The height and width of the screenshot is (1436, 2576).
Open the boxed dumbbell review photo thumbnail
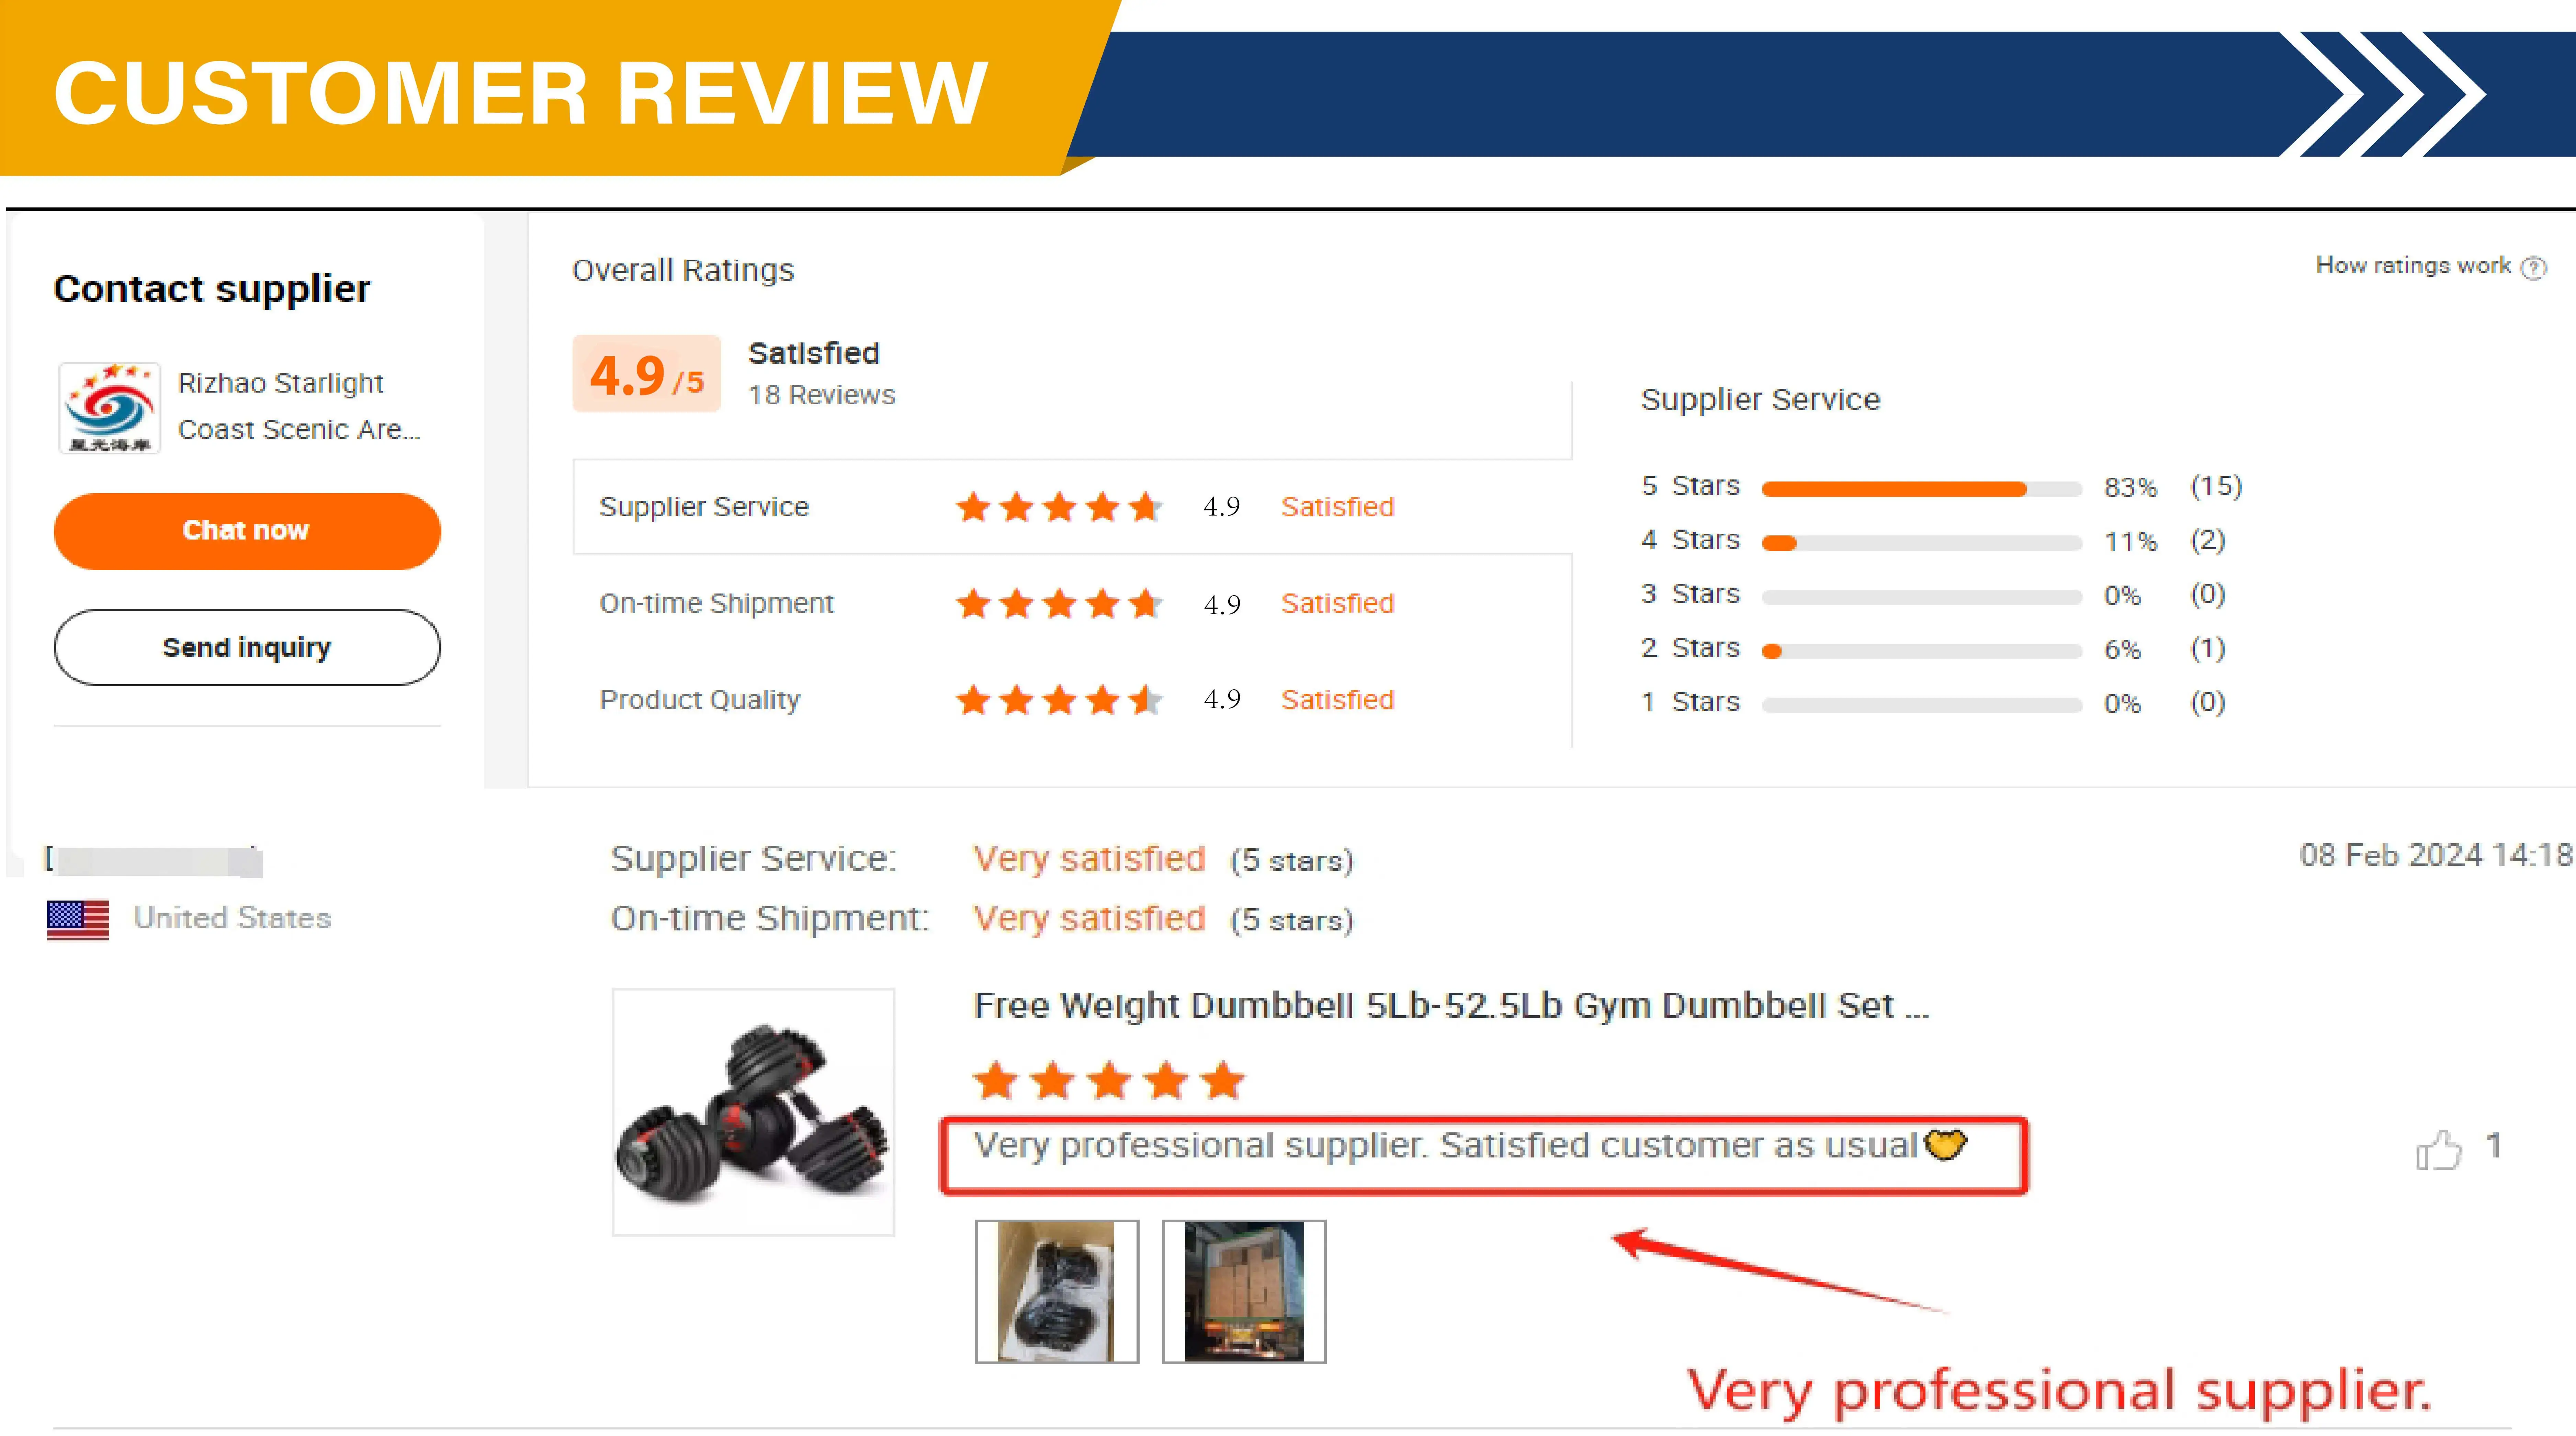[x=1057, y=1291]
